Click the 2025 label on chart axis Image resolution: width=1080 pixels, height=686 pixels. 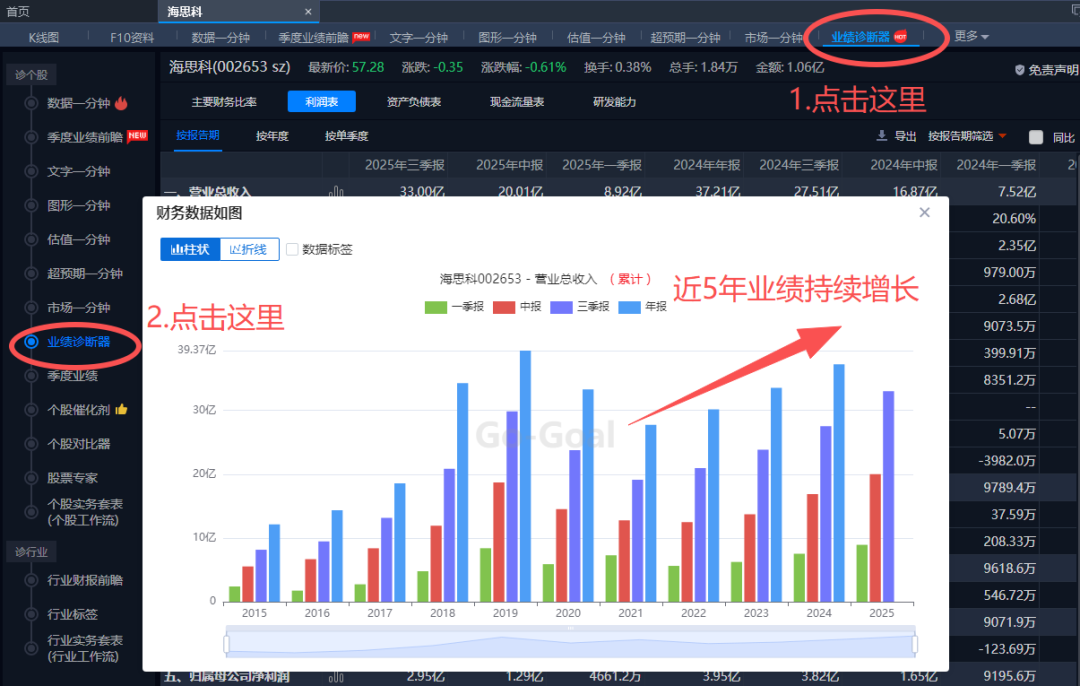point(882,613)
